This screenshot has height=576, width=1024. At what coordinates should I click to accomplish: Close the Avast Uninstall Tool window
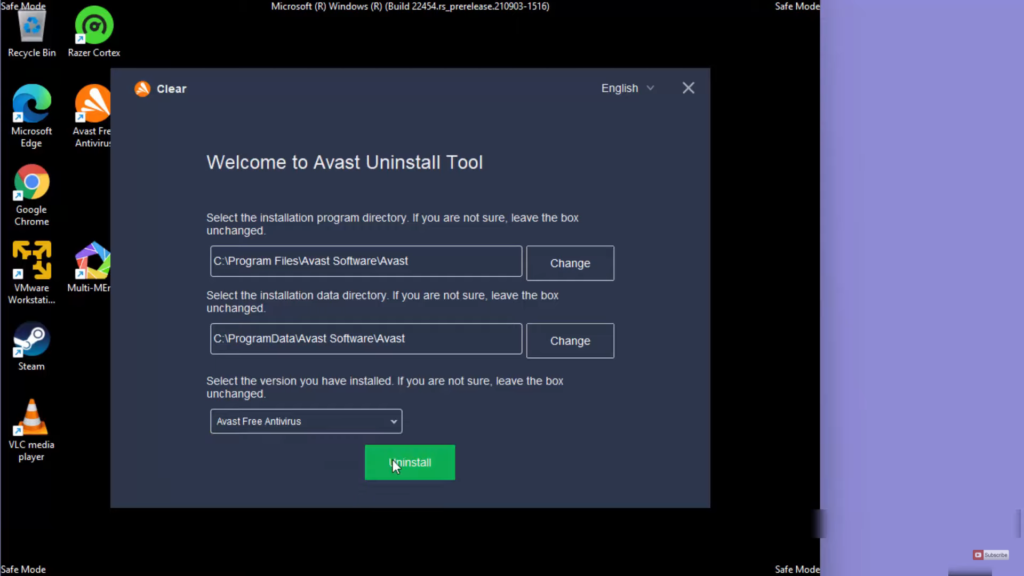[688, 88]
